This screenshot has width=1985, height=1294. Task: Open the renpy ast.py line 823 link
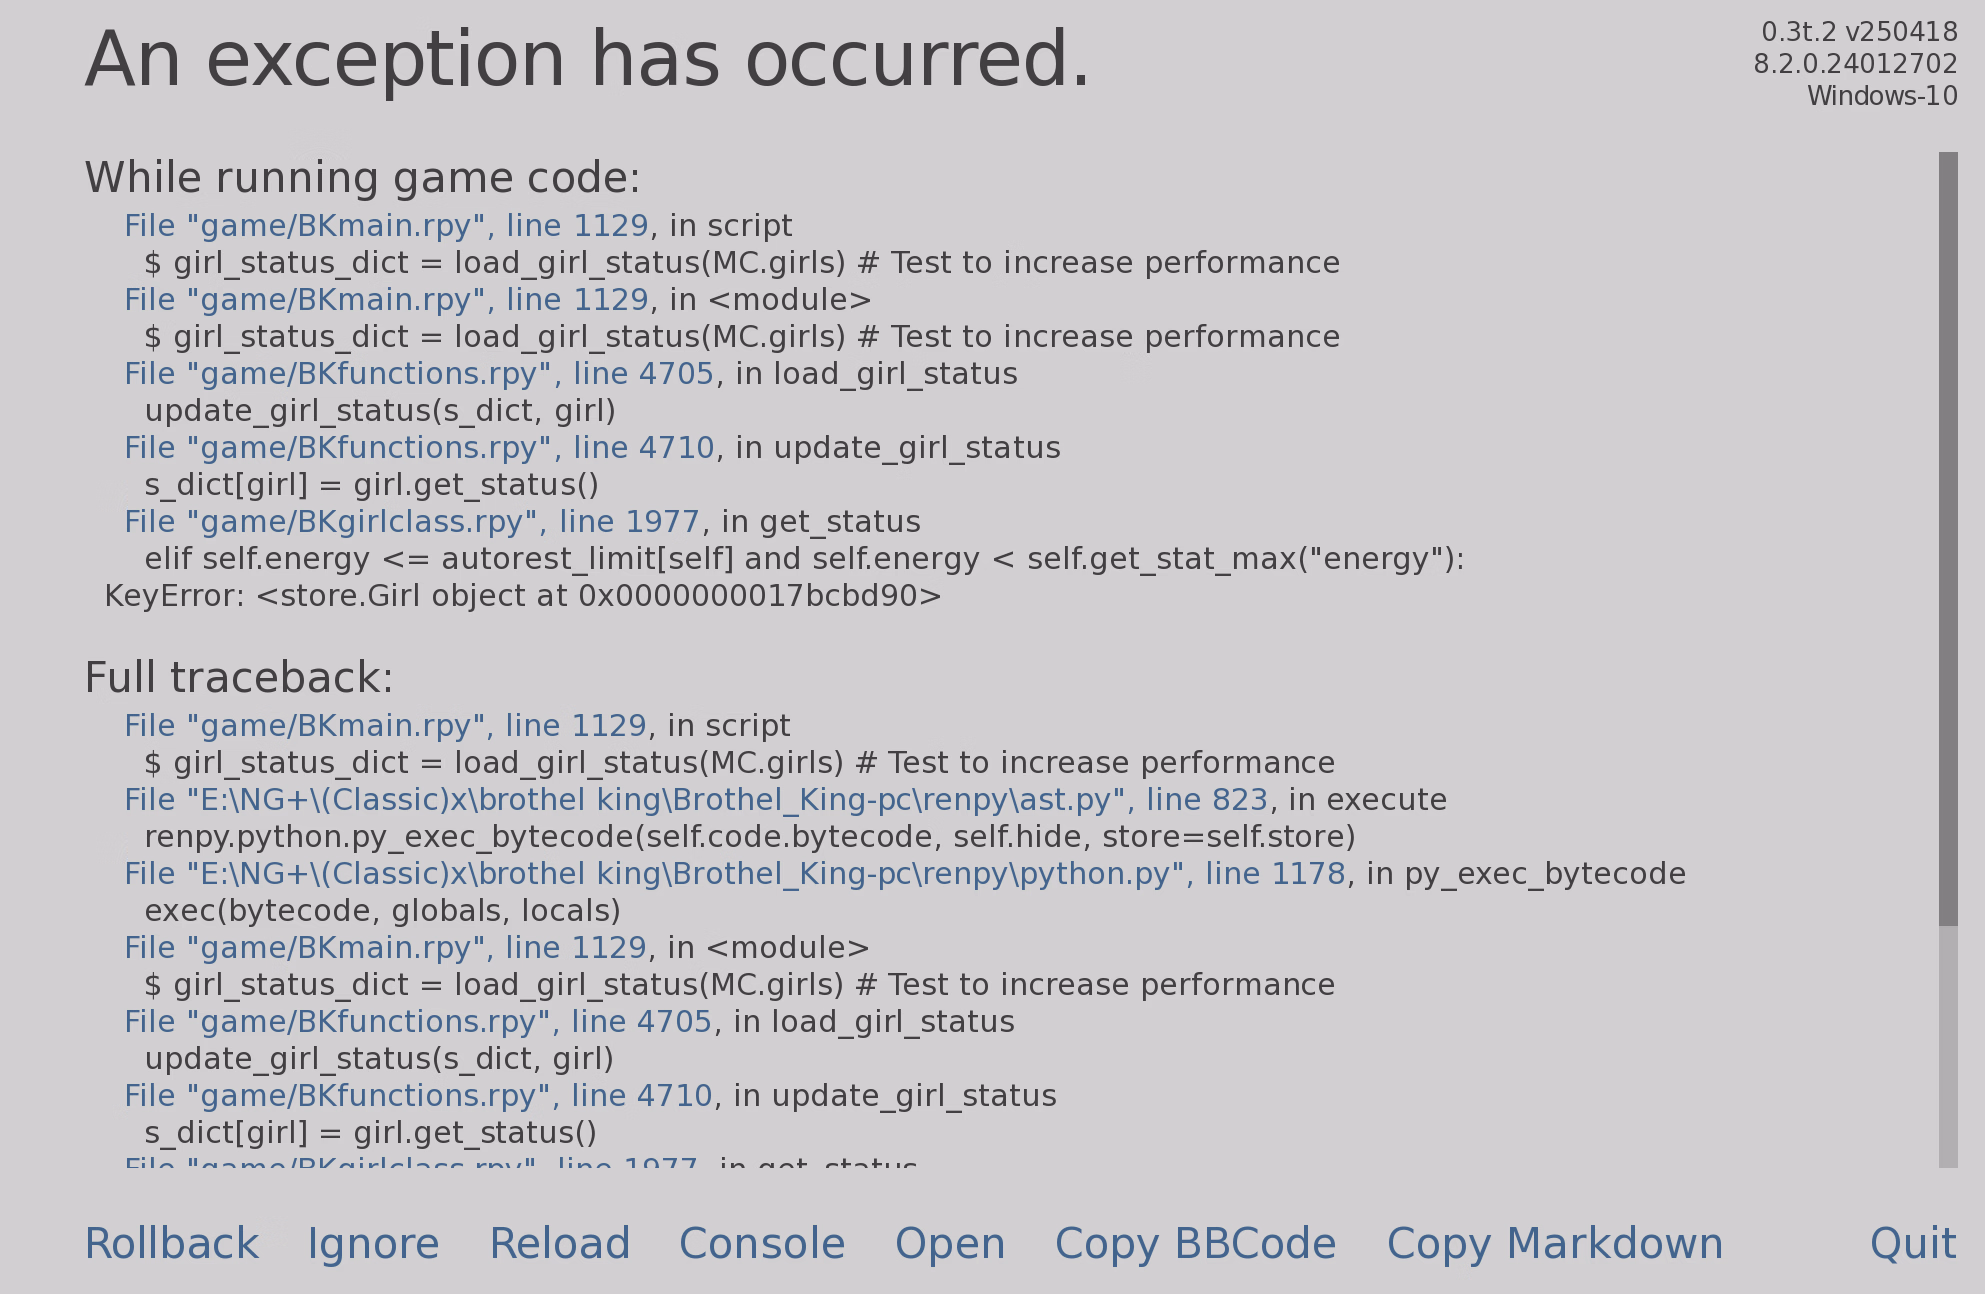[x=695, y=800]
